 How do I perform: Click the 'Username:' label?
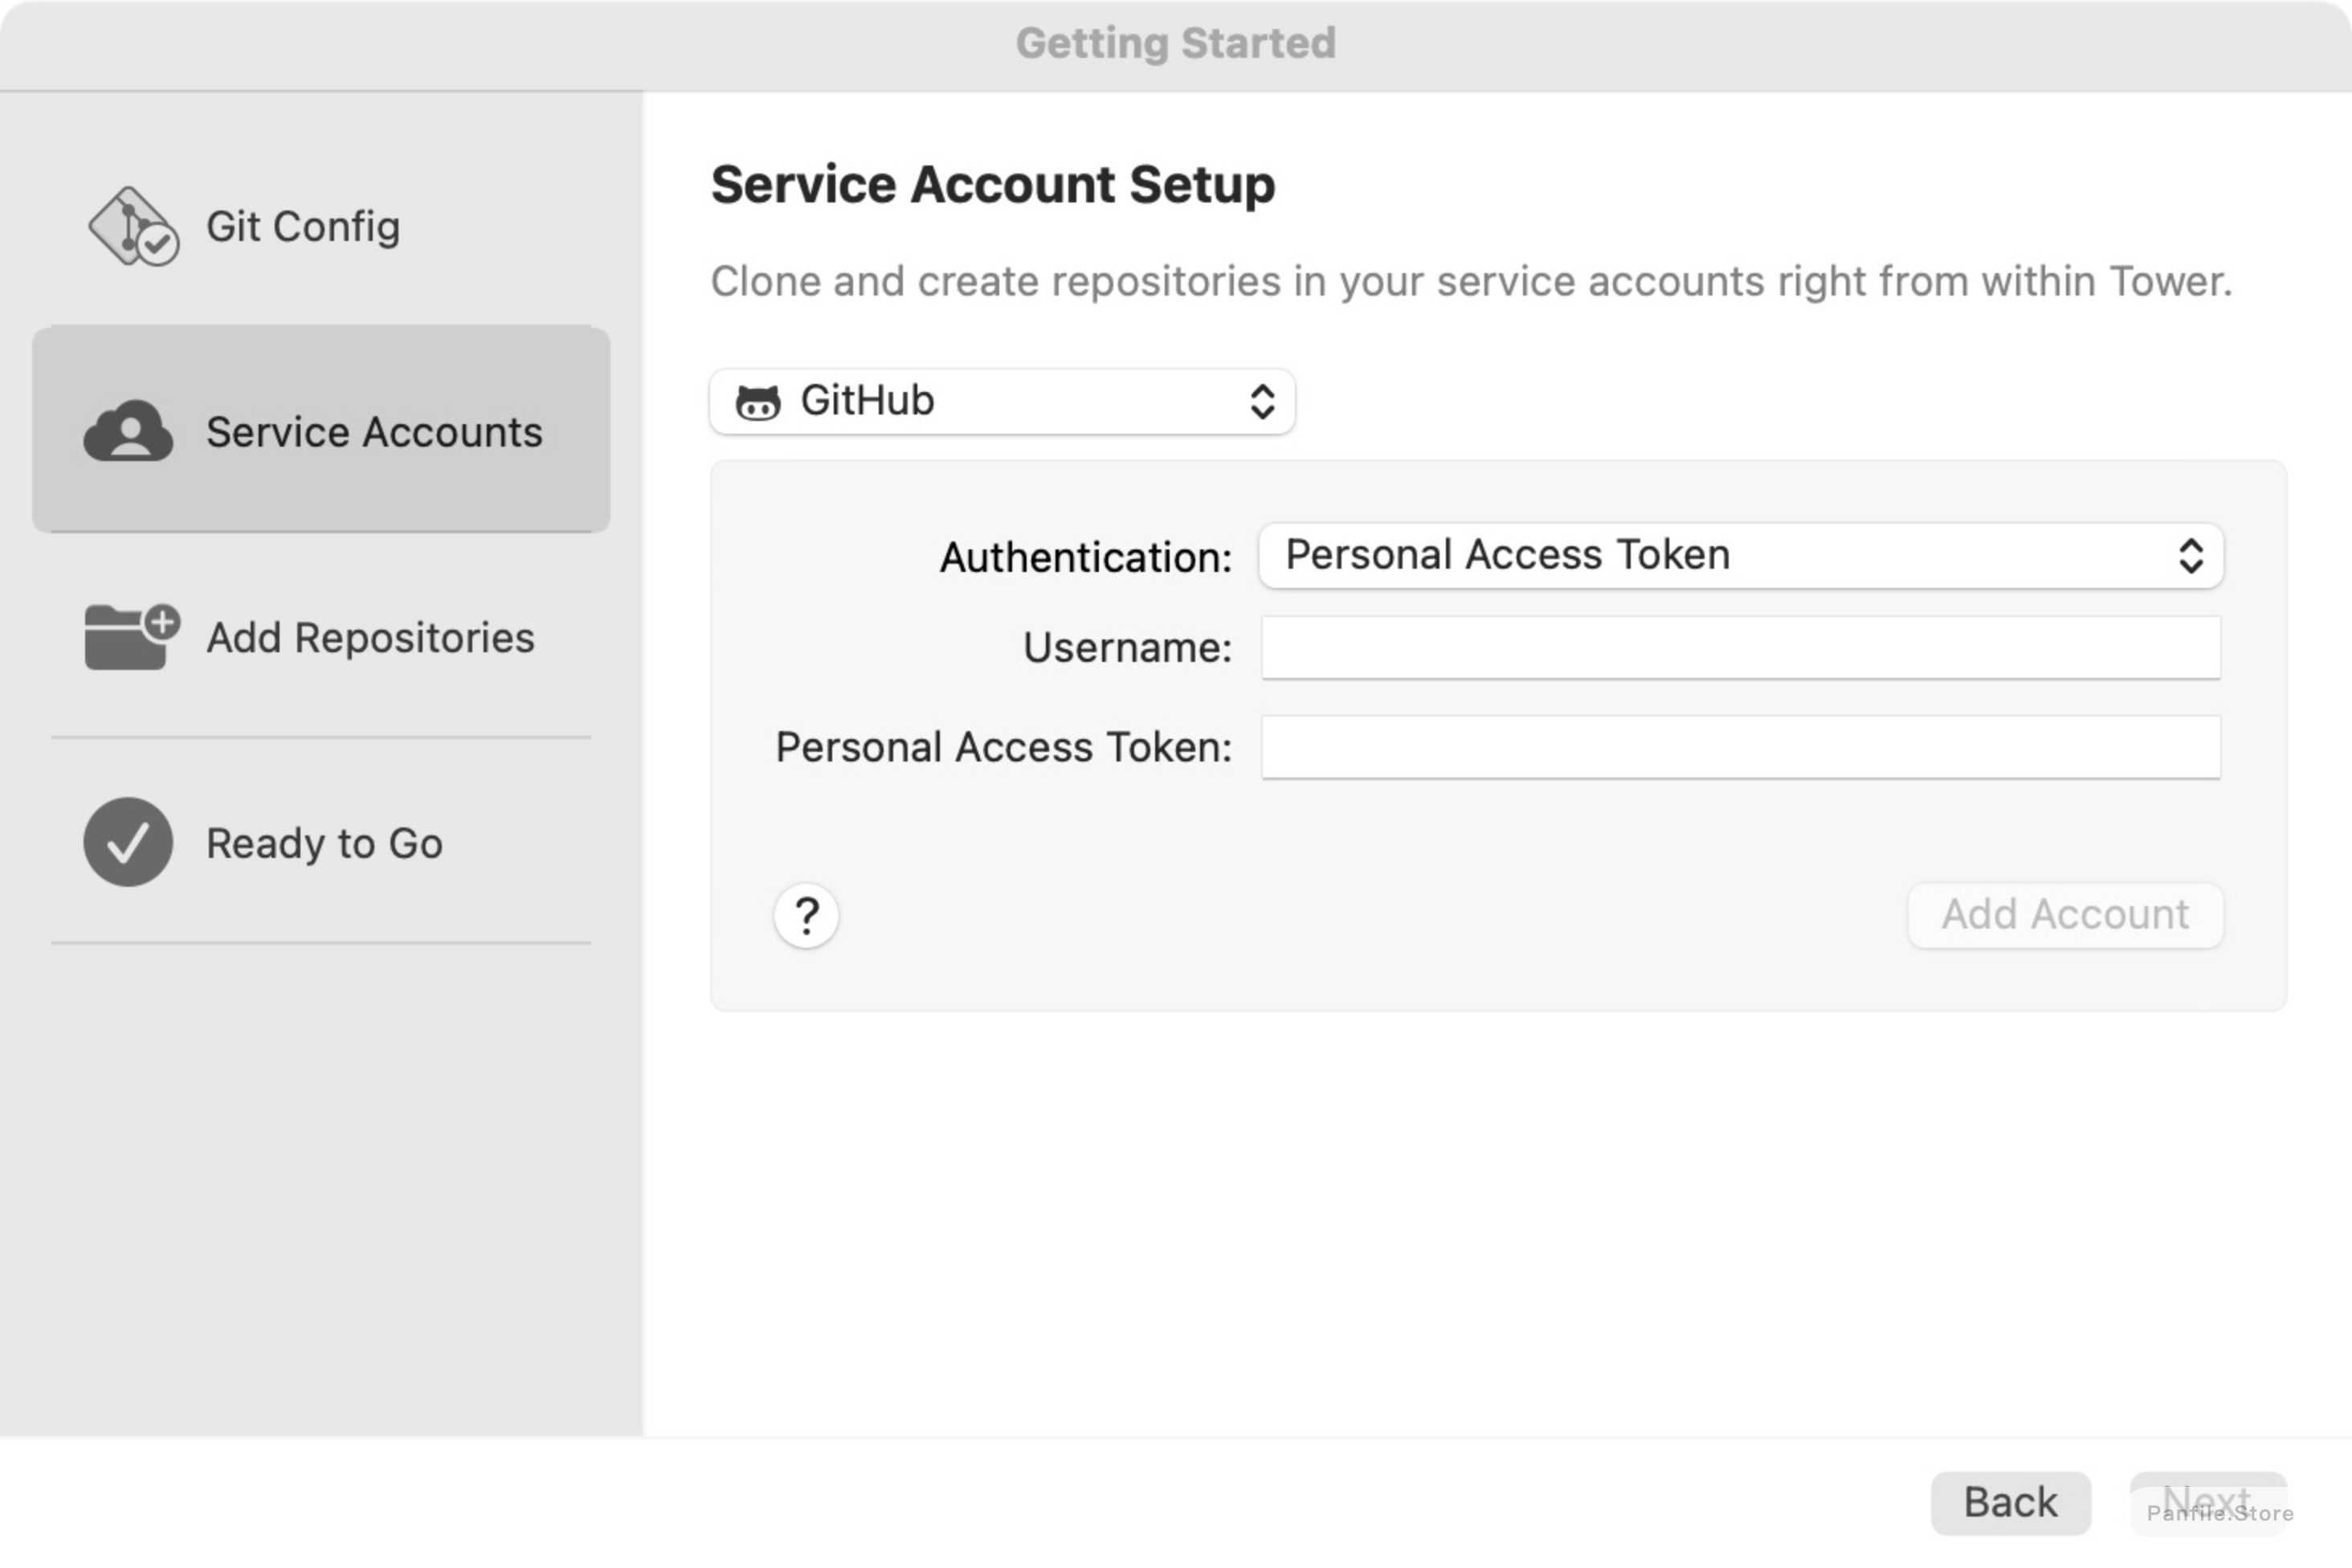tap(1127, 647)
